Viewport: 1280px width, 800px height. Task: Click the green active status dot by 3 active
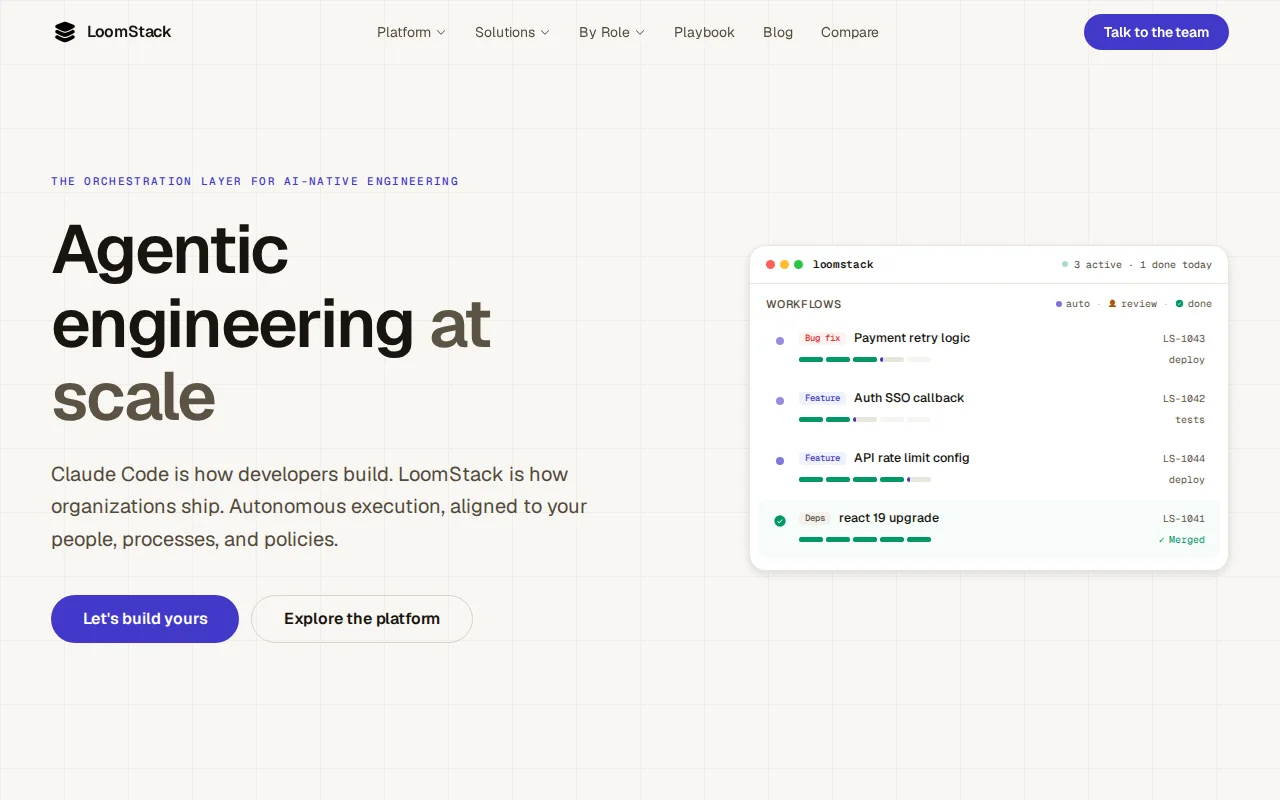click(x=1065, y=265)
